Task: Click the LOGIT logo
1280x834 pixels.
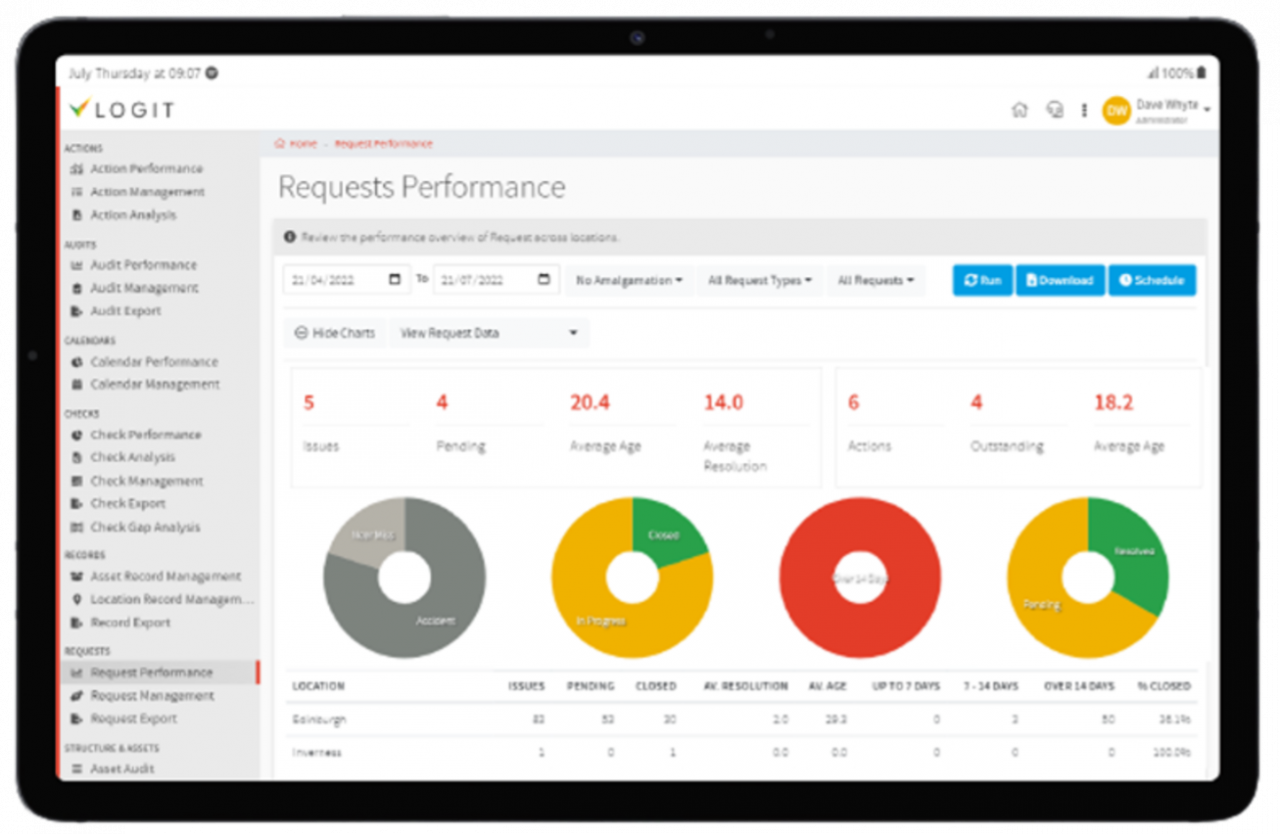Action: pyautogui.click(x=122, y=109)
